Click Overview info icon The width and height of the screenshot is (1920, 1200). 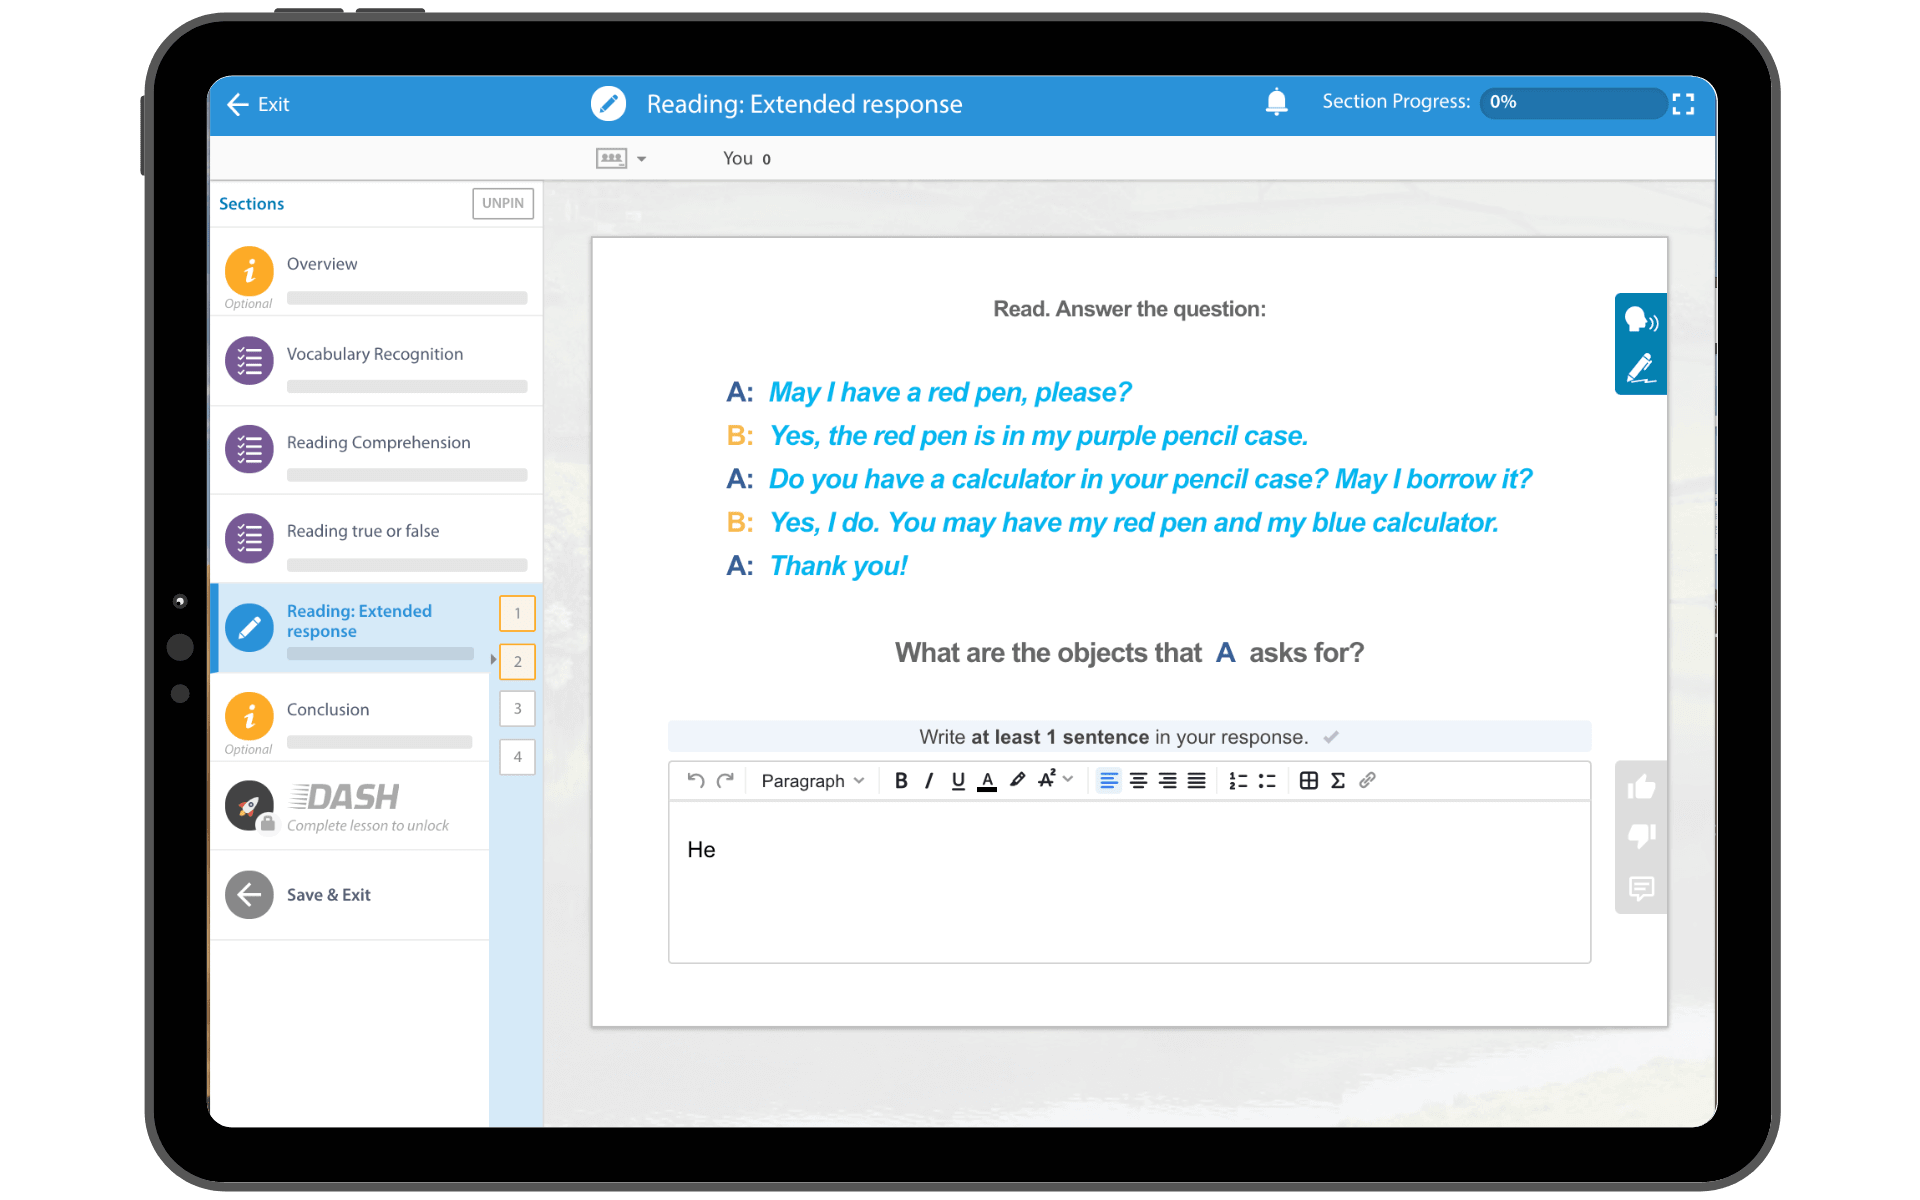coord(249,271)
